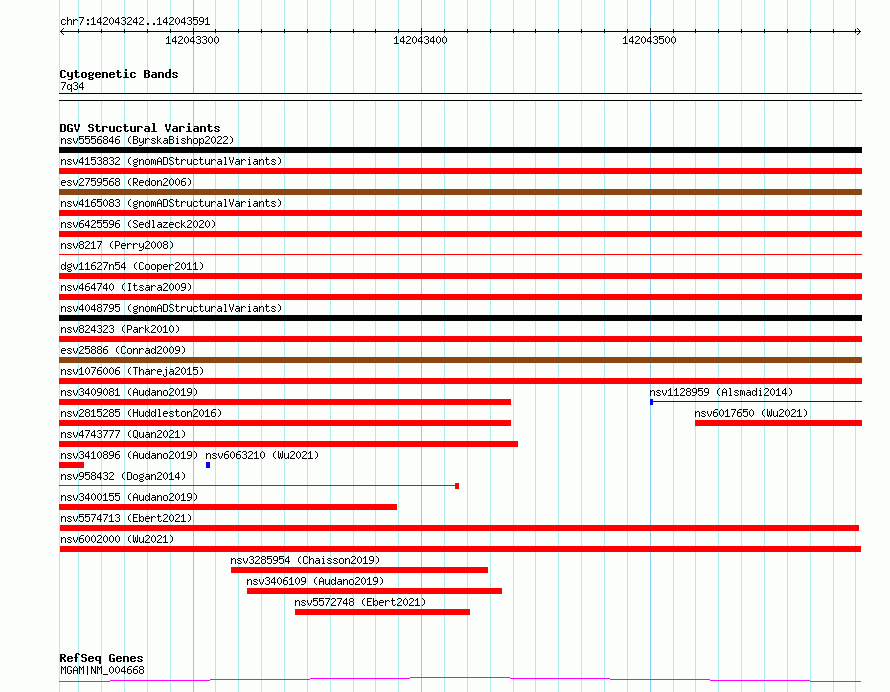This screenshot has width=890, height=692.
Task: Click the magenta MGAM gene line
Action: pos(460,680)
